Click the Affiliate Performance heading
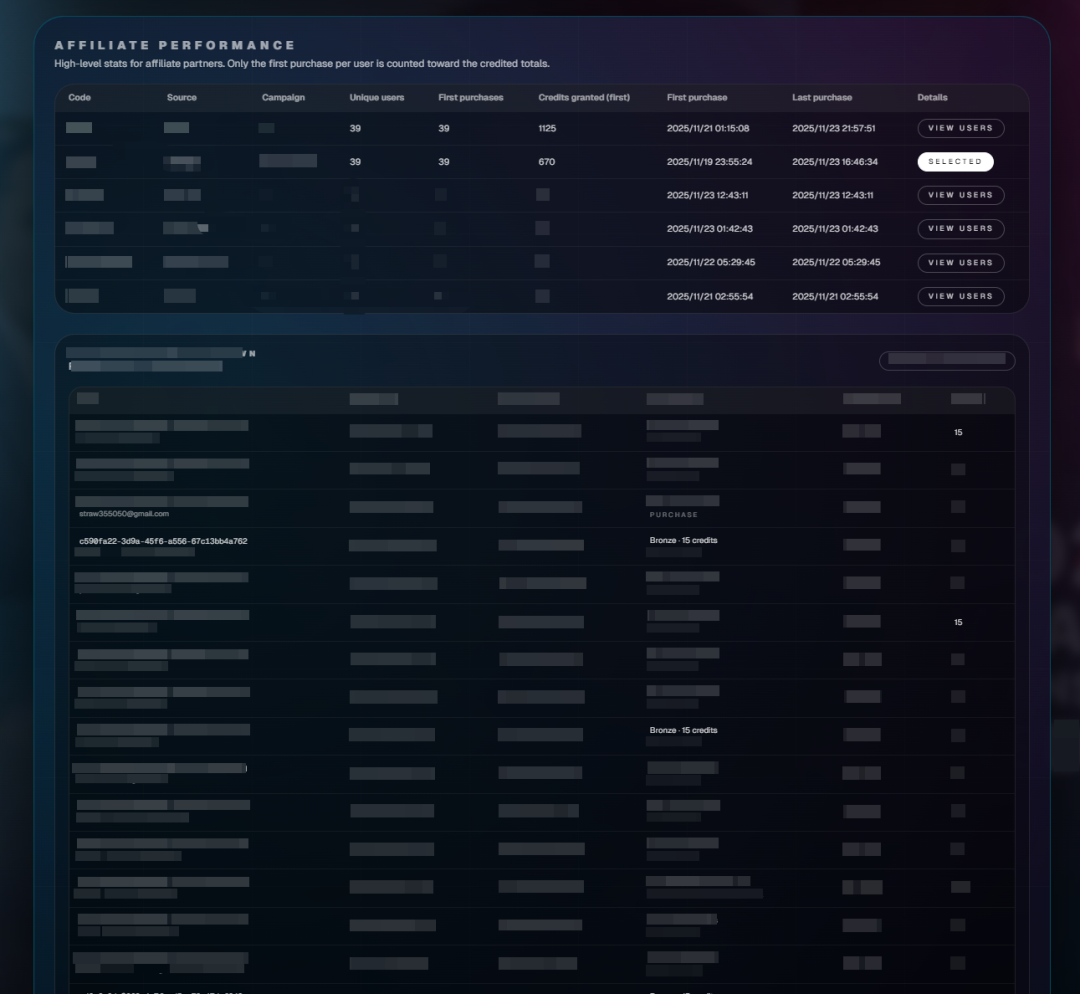 [175, 45]
